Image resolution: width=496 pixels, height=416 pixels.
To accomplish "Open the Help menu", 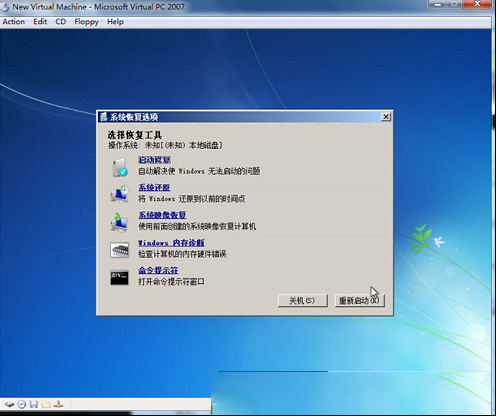I will click(115, 22).
